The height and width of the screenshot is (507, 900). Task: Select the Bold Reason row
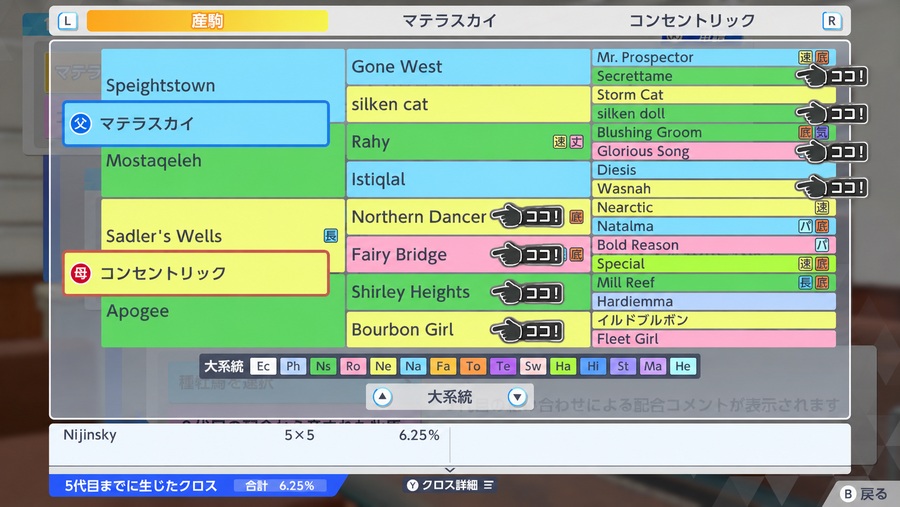tap(713, 245)
